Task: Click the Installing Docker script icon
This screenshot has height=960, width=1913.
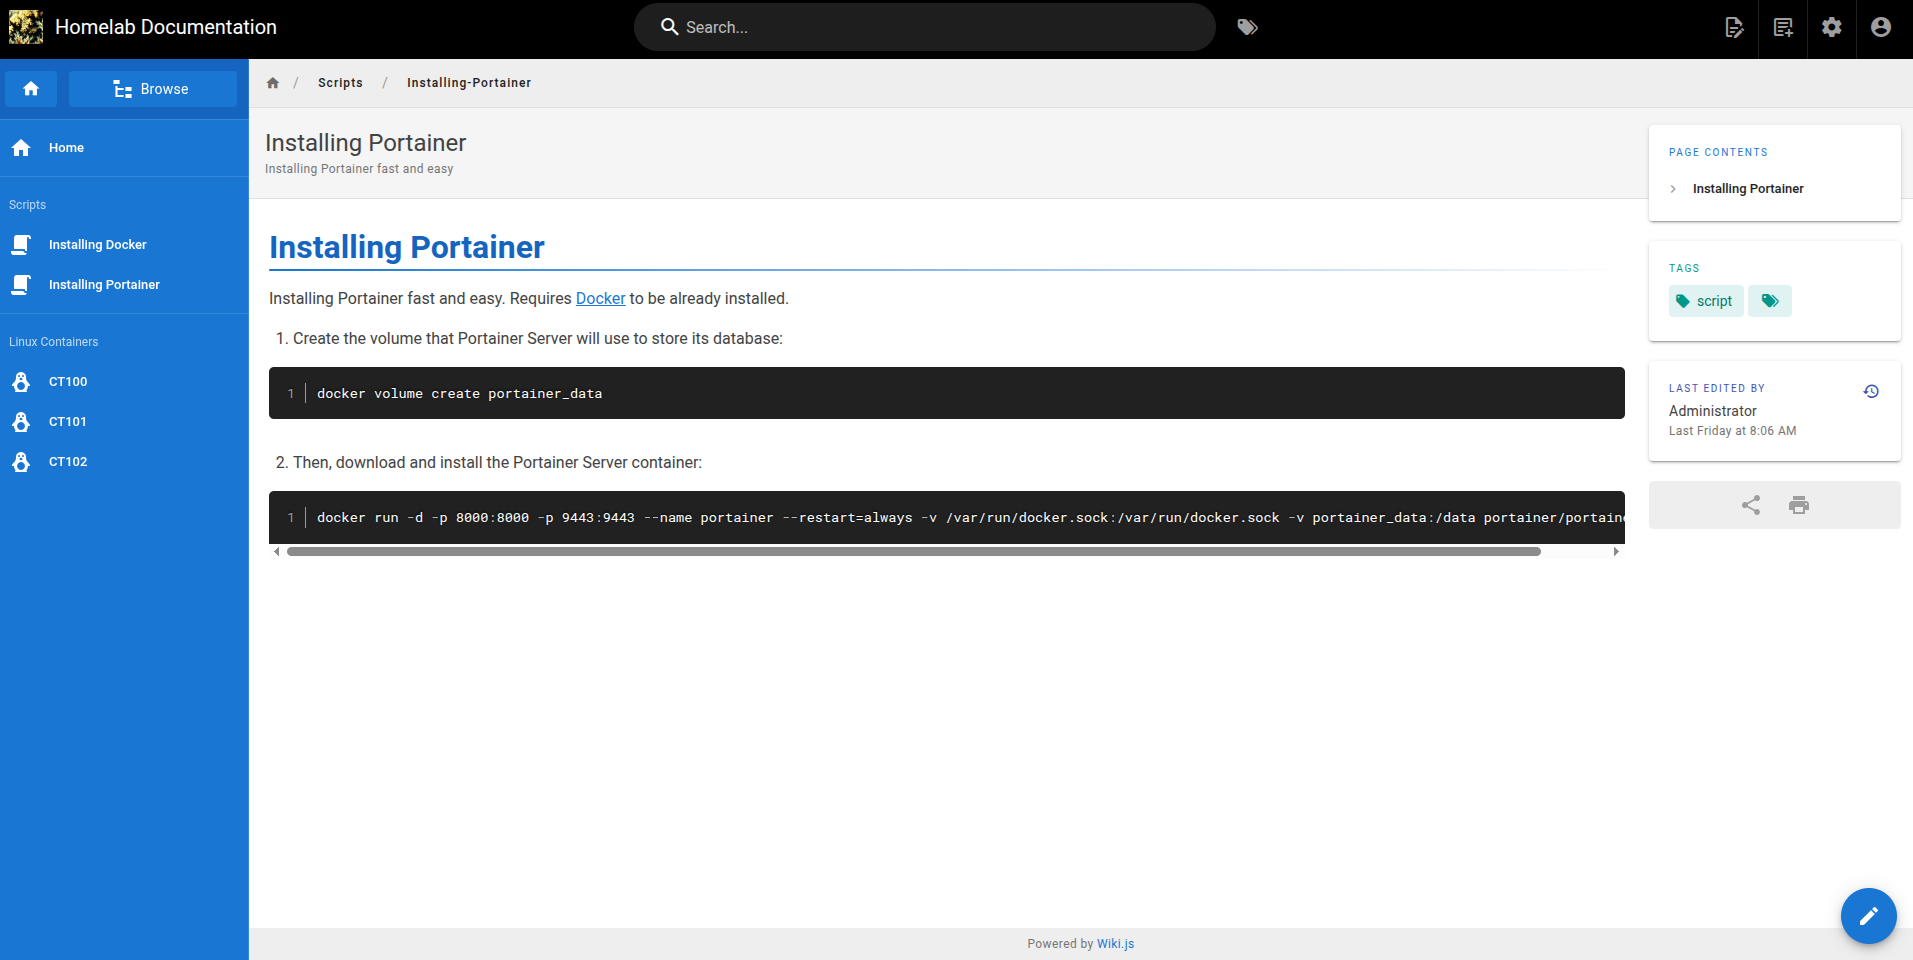Action: [21, 245]
